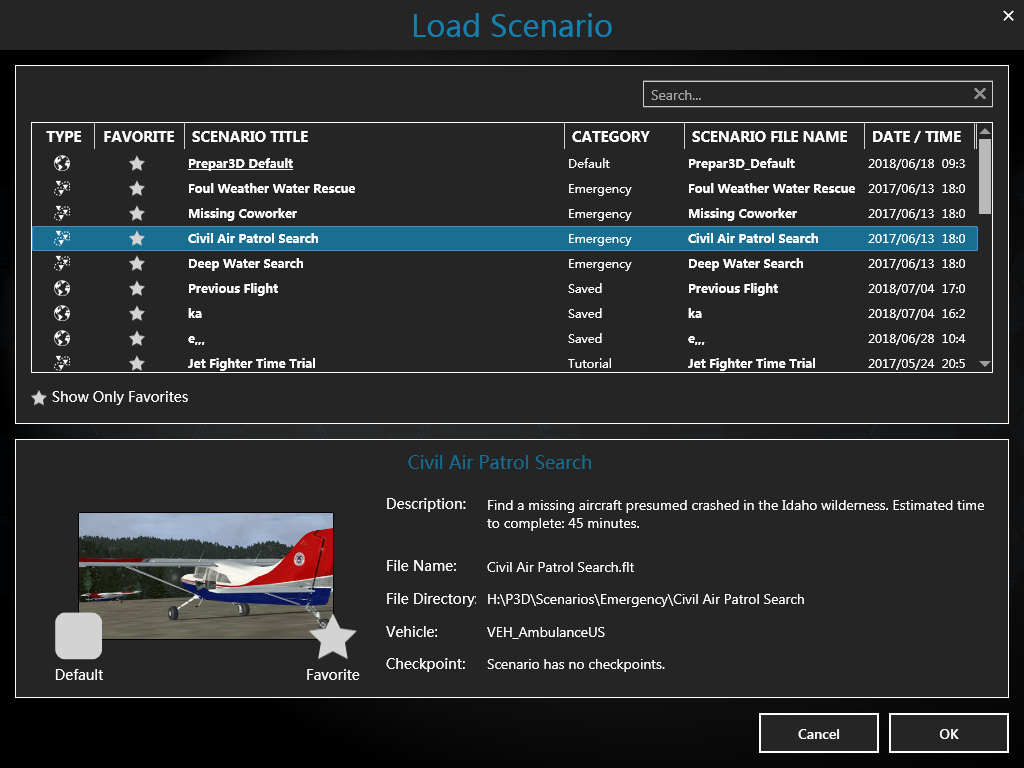Sort list by Category column header

pos(610,137)
